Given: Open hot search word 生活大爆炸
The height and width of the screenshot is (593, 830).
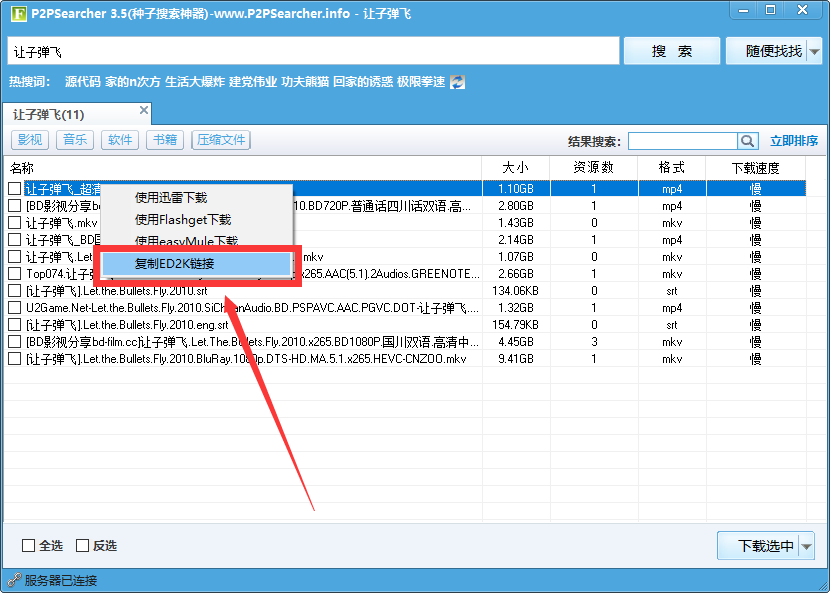Looking at the screenshot, I should pos(195,82).
